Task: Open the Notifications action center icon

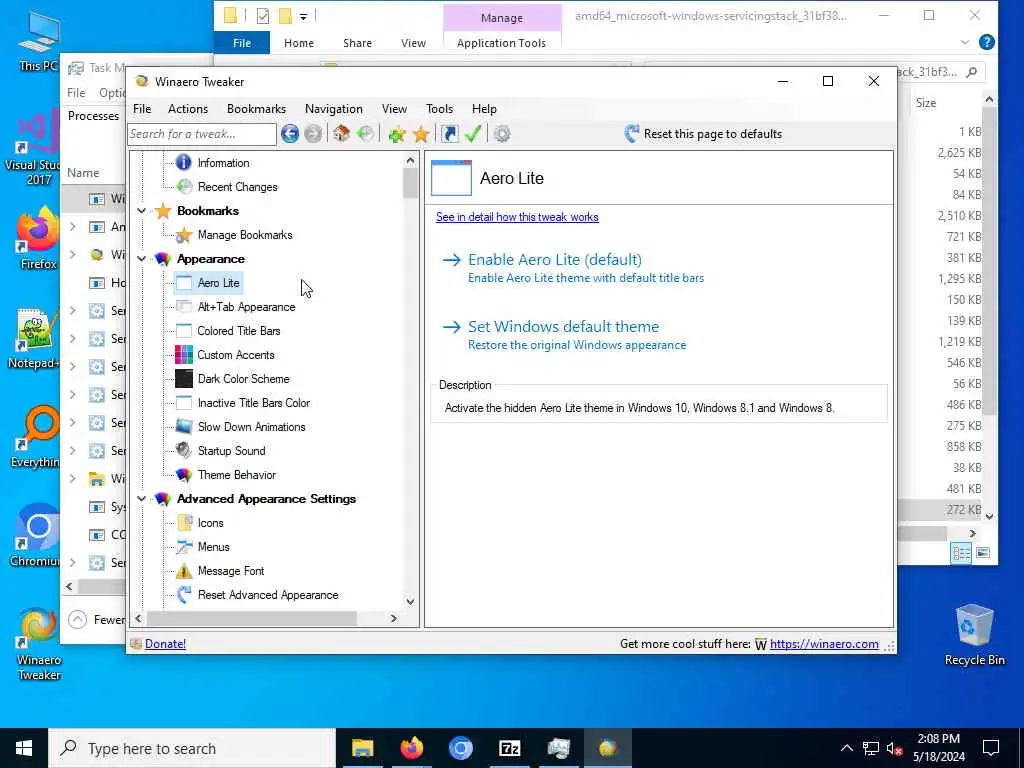Action: click(x=991, y=748)
